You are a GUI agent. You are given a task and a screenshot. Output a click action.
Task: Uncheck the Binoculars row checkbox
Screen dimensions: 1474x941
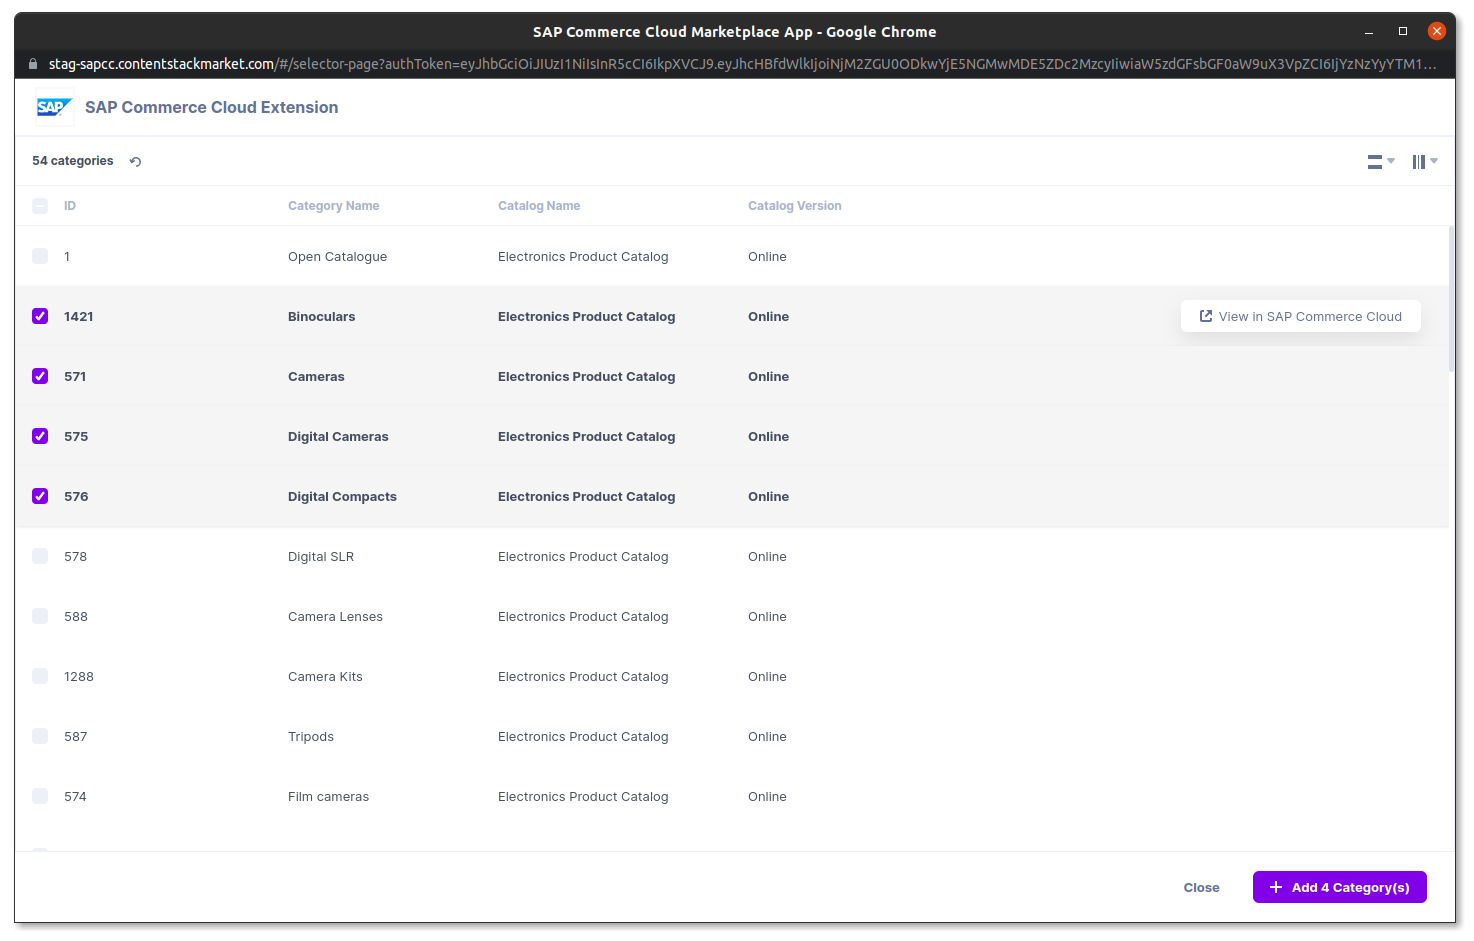40,316
